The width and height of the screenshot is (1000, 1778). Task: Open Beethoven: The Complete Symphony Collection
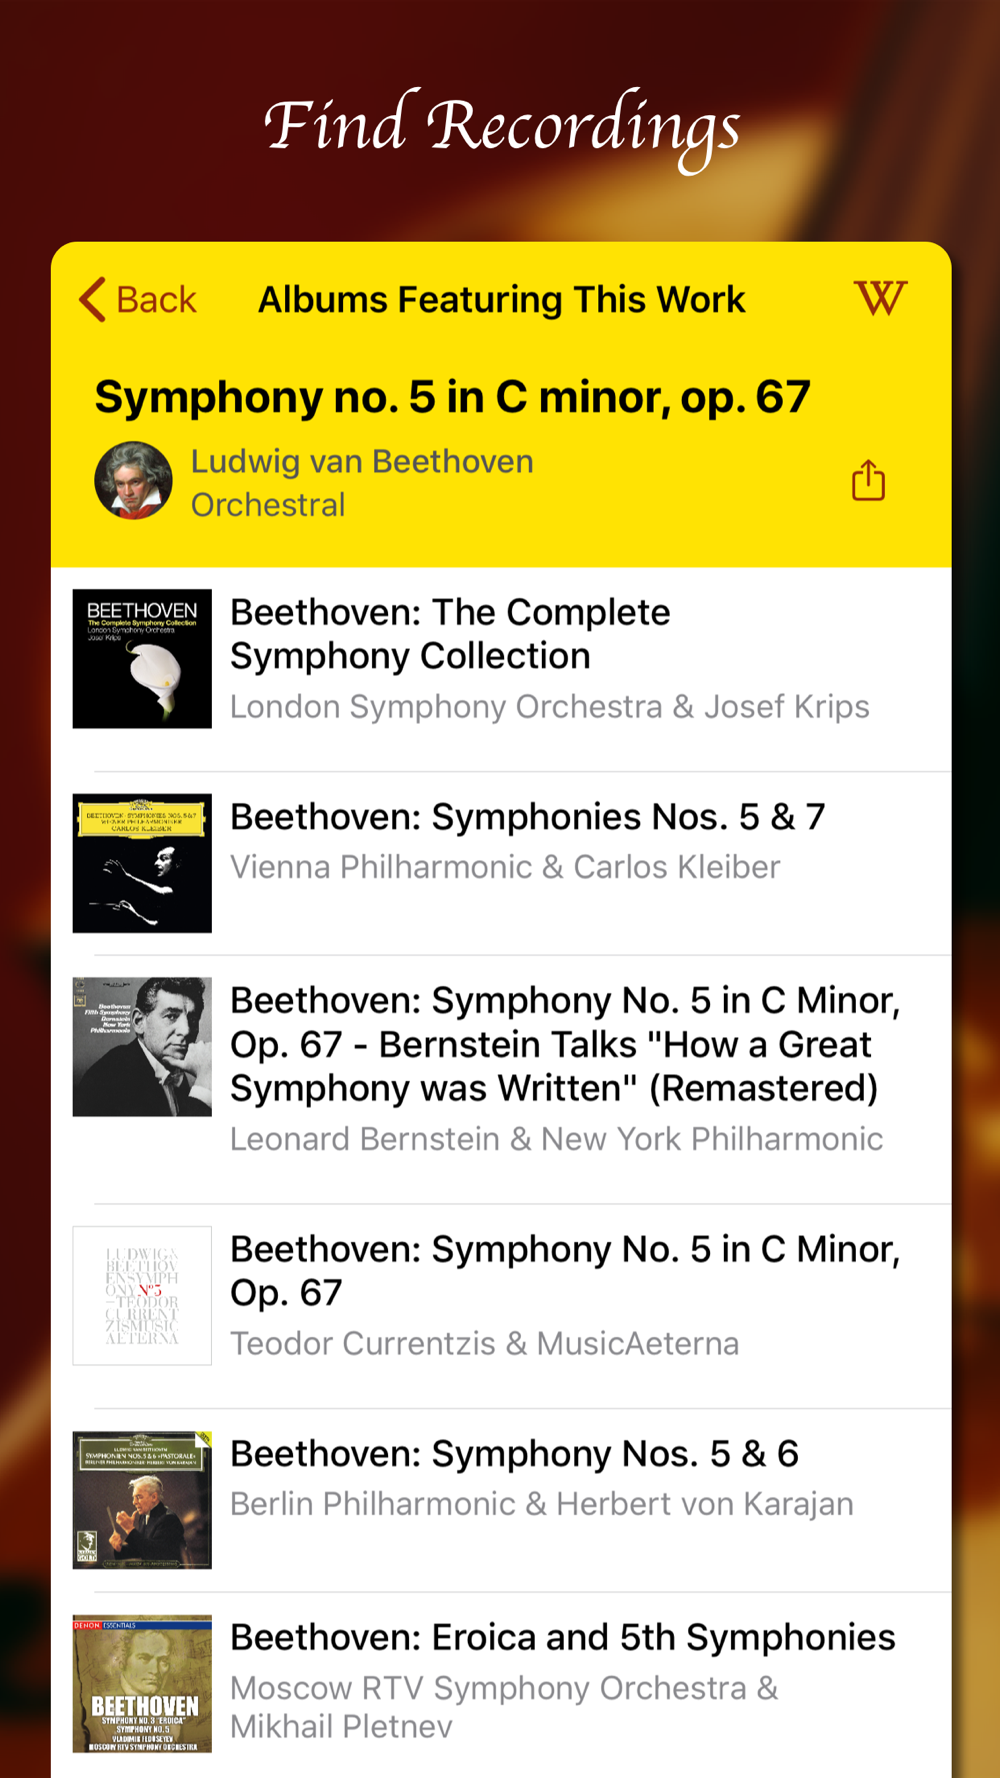coord(450,634)
